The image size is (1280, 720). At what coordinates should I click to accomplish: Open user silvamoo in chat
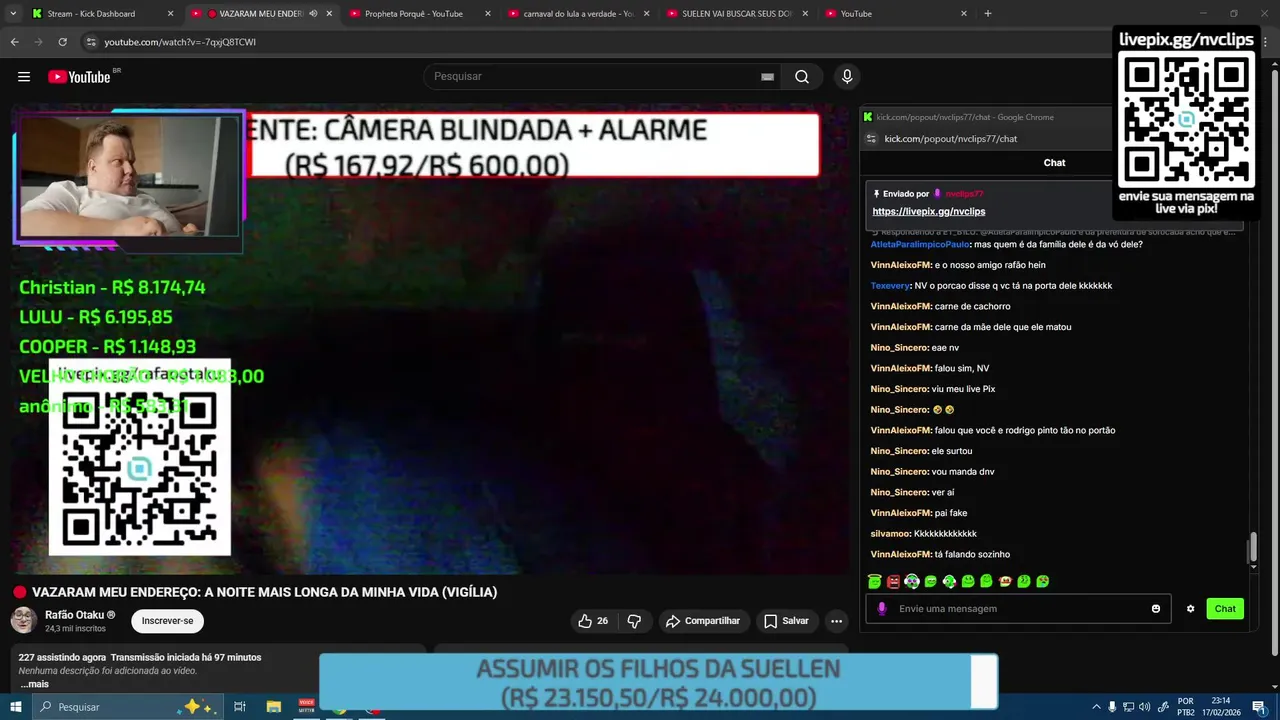[890, 534]
